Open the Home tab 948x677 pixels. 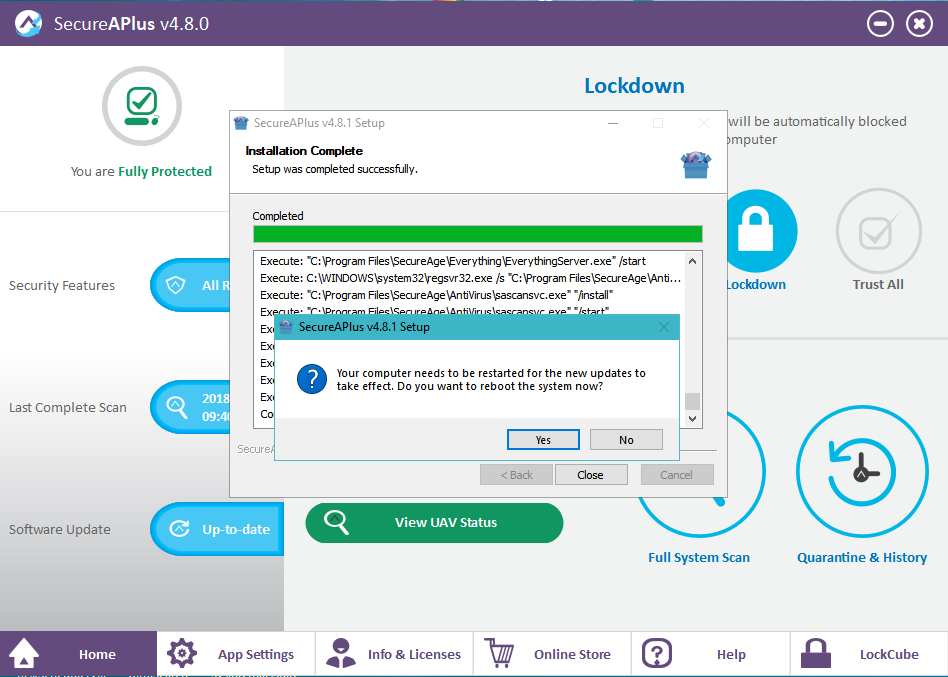coord(79,654)
